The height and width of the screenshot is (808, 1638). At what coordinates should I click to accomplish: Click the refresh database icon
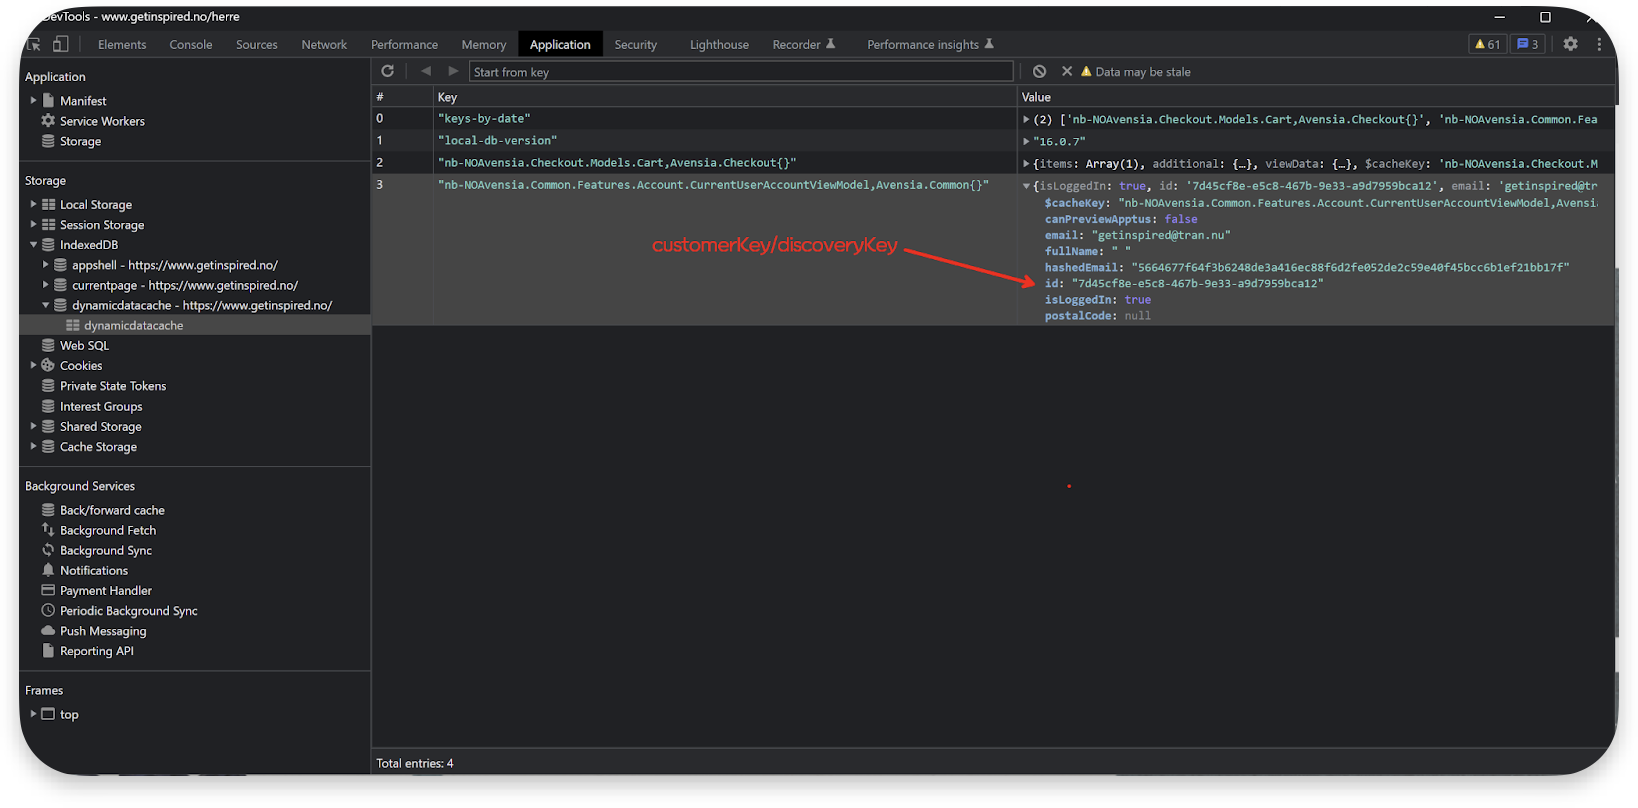pyautogui.click(x=388, y=71)
